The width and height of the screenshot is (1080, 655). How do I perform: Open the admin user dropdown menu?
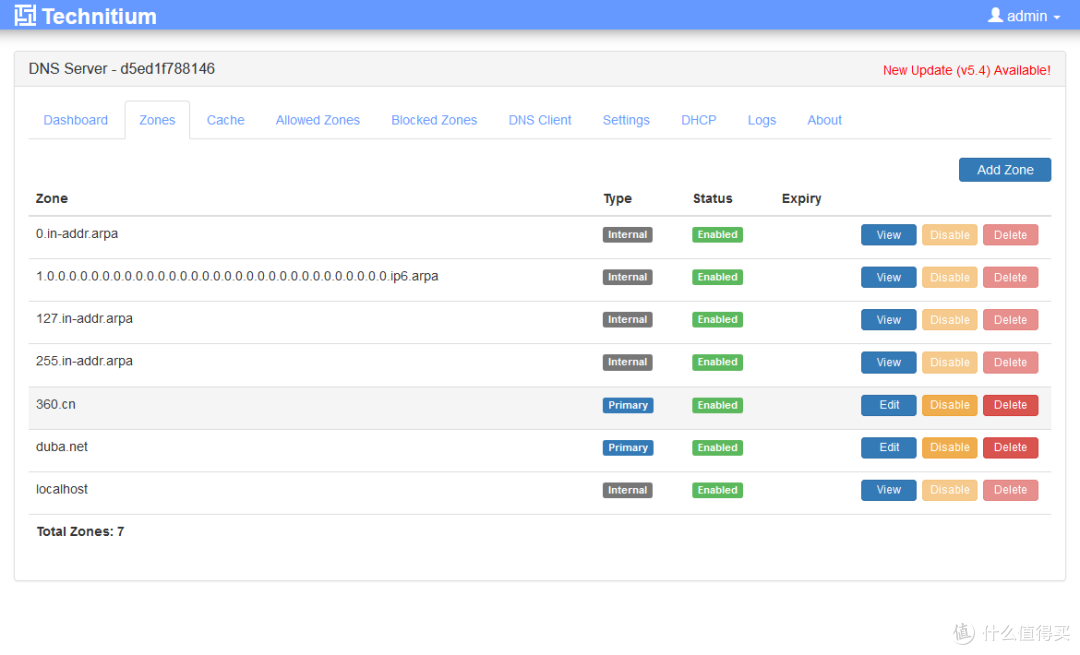(1024, 16)
